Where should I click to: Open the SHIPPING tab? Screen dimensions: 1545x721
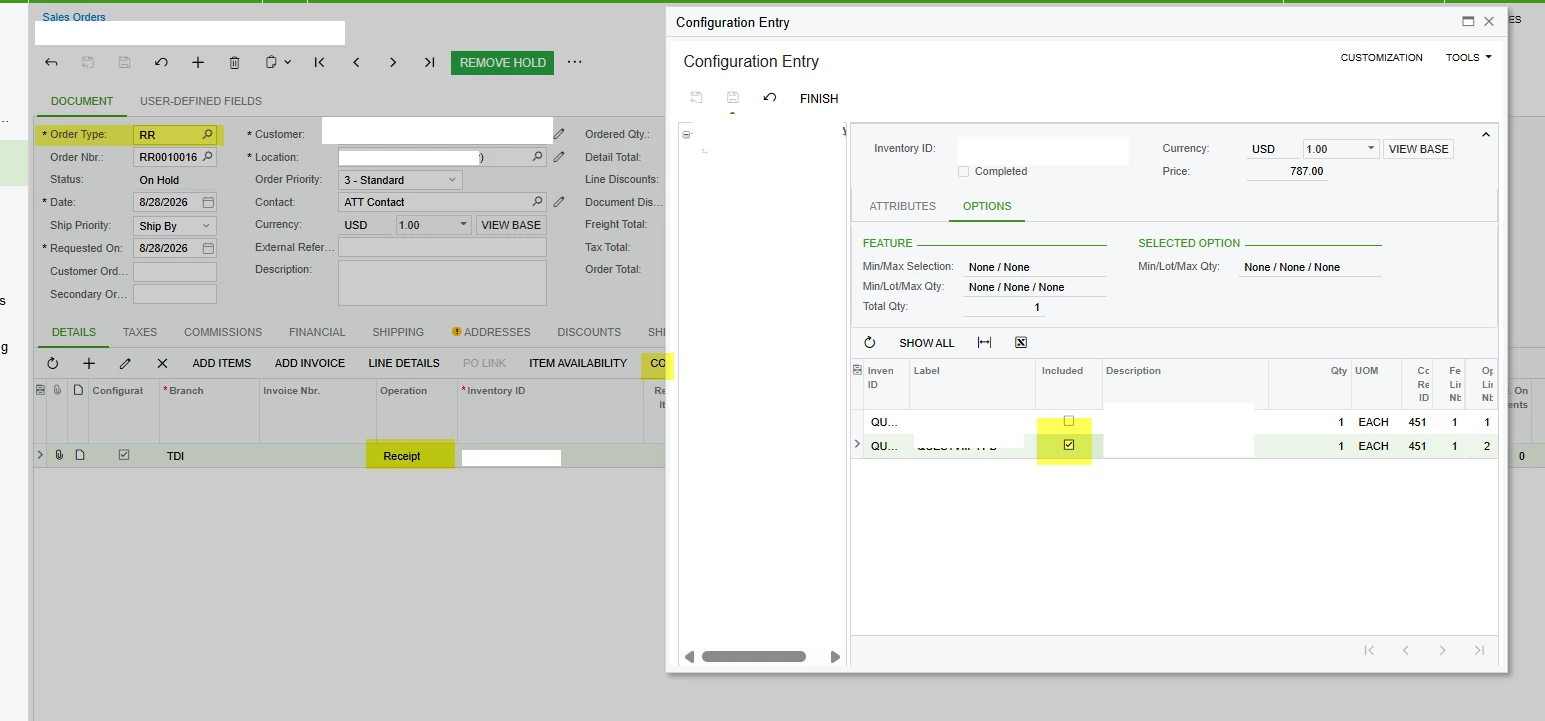[398, 332]
